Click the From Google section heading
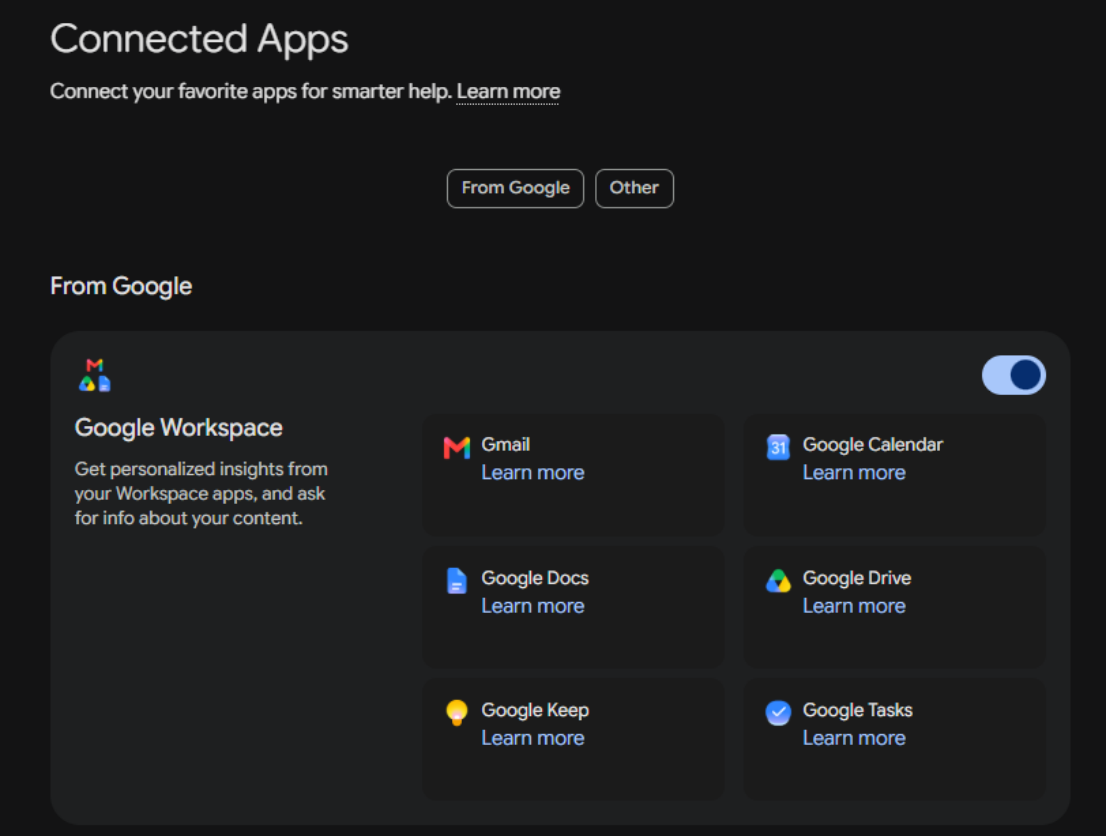The image size is (1106, 837). click(x=121, y=286)
